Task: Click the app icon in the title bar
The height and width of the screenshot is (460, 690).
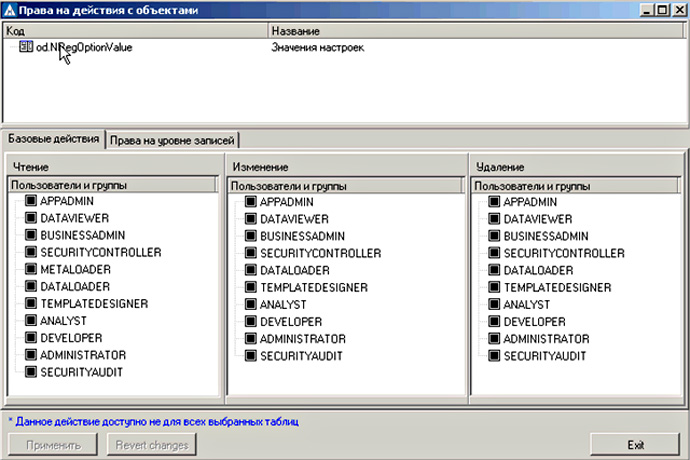Action: (11, 10)
